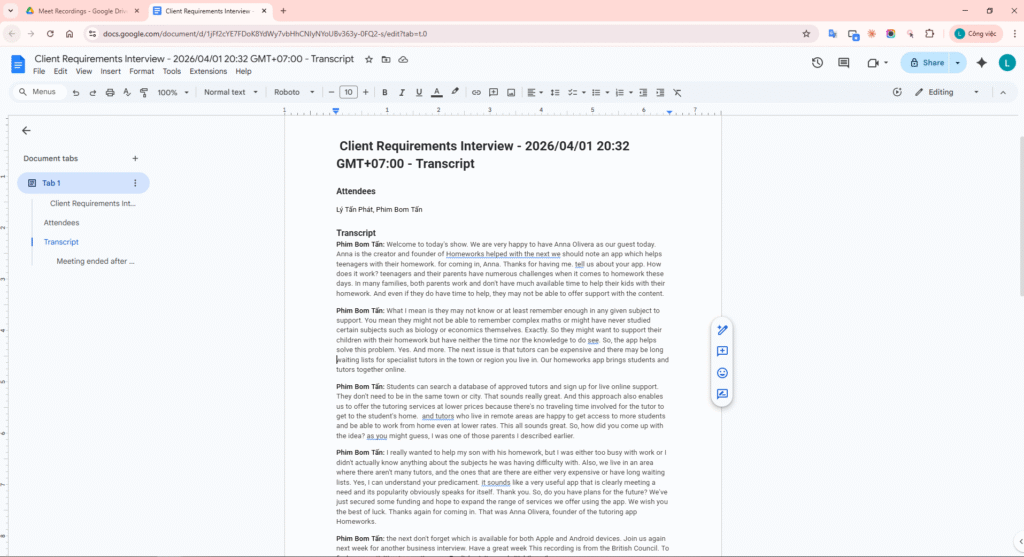Expand the Normal text style dropdown
Viewport: 1024px width, 557px height.
point(230,92)
